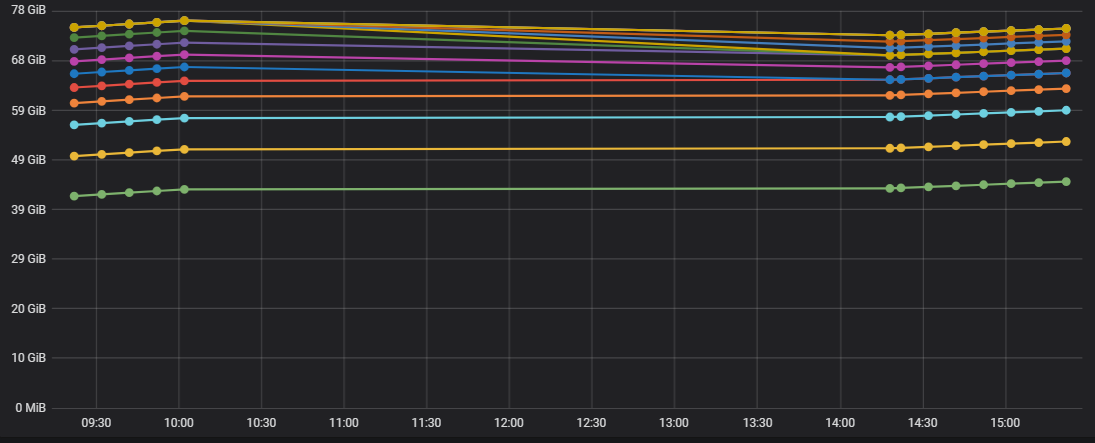Click the lowest green line at 12:00
This screenshot has height=443, width=1095.
(509, 189)
